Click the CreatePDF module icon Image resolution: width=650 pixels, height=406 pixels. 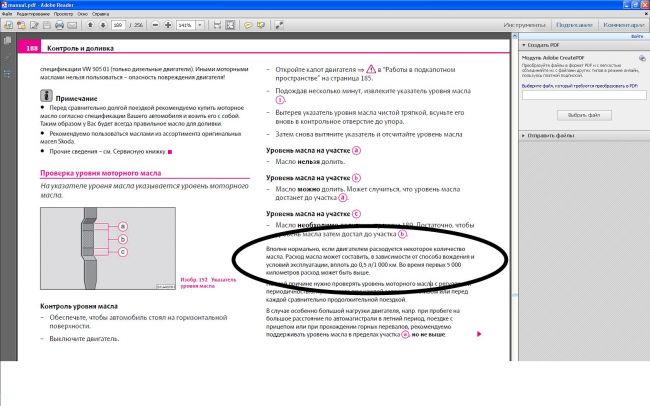642,58
